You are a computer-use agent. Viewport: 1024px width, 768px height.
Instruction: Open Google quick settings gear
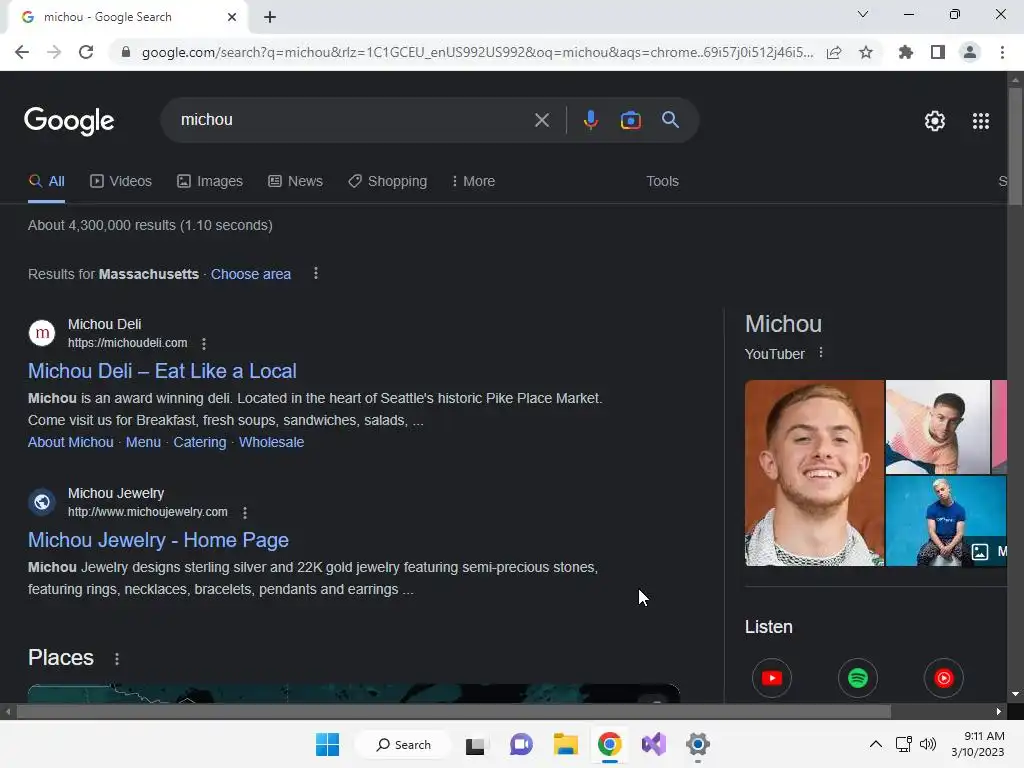point(935,121)
